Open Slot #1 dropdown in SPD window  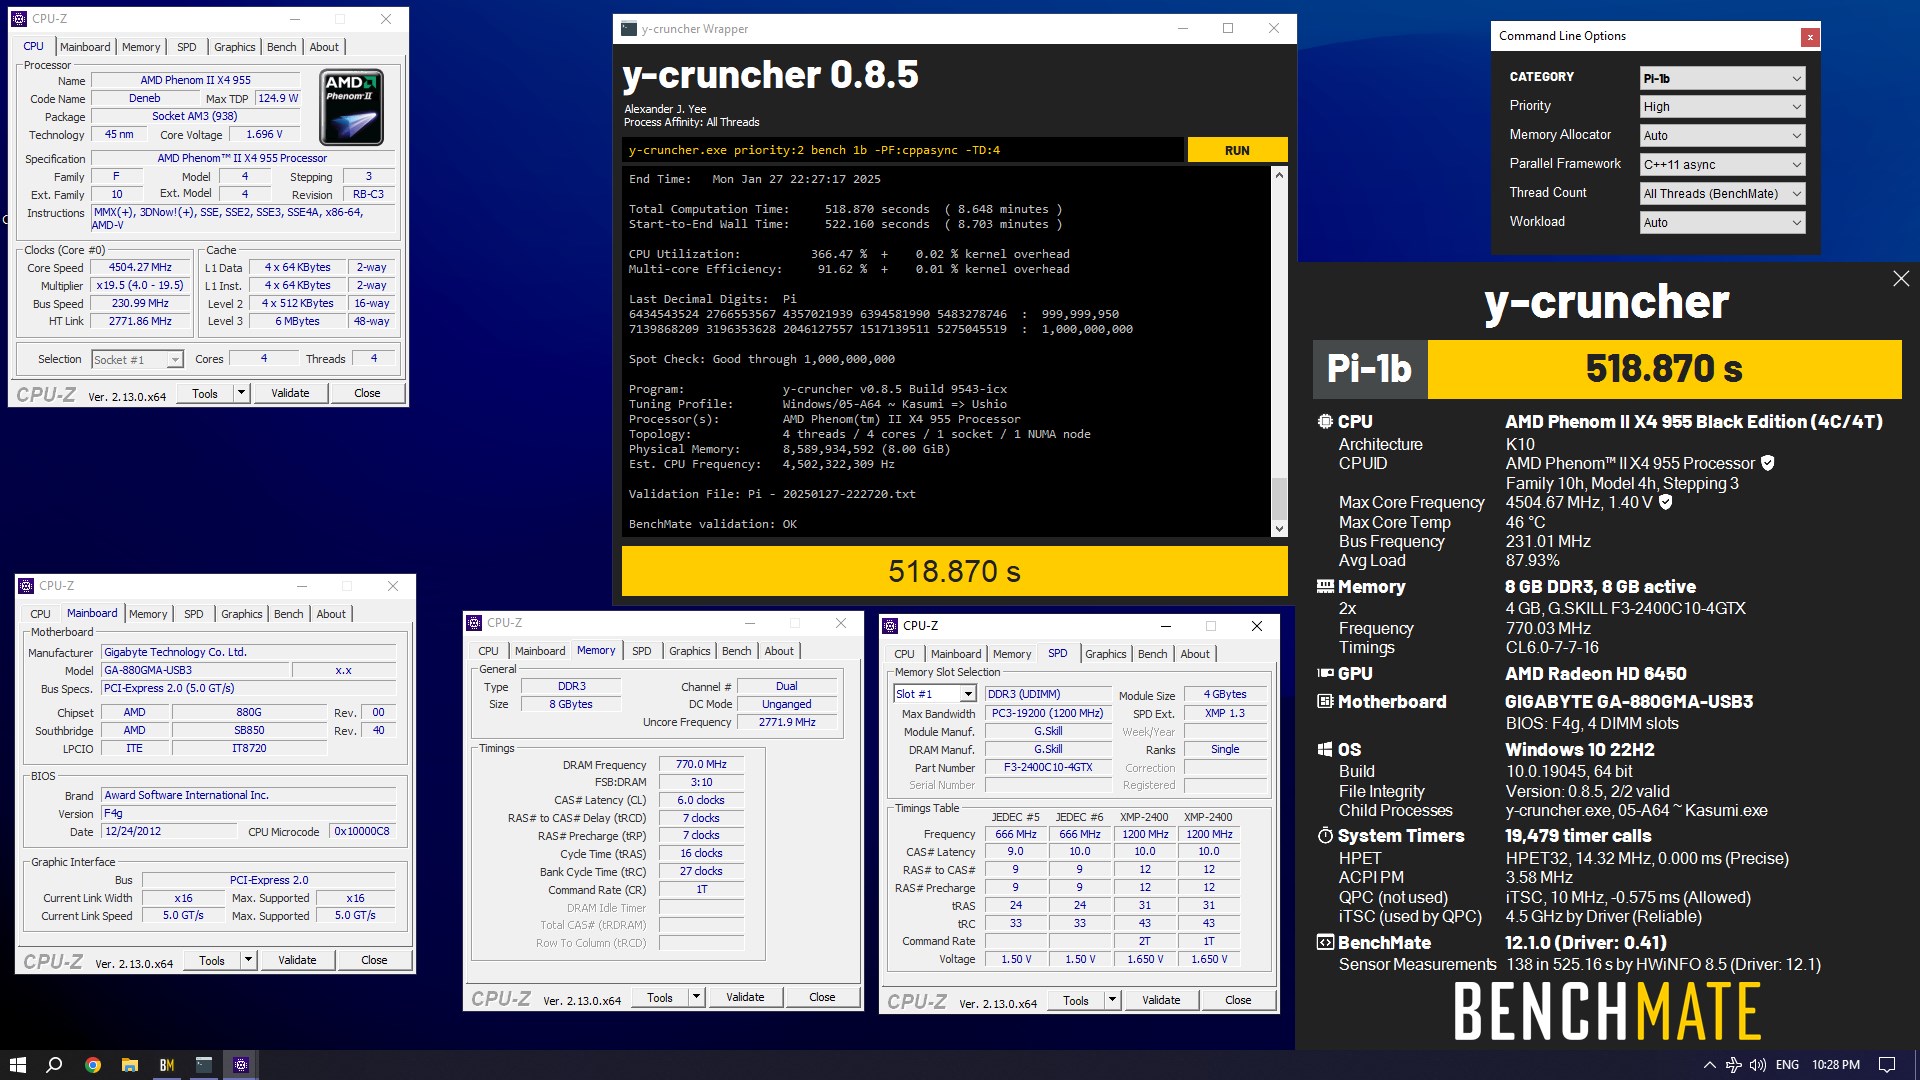click(935, 694)
